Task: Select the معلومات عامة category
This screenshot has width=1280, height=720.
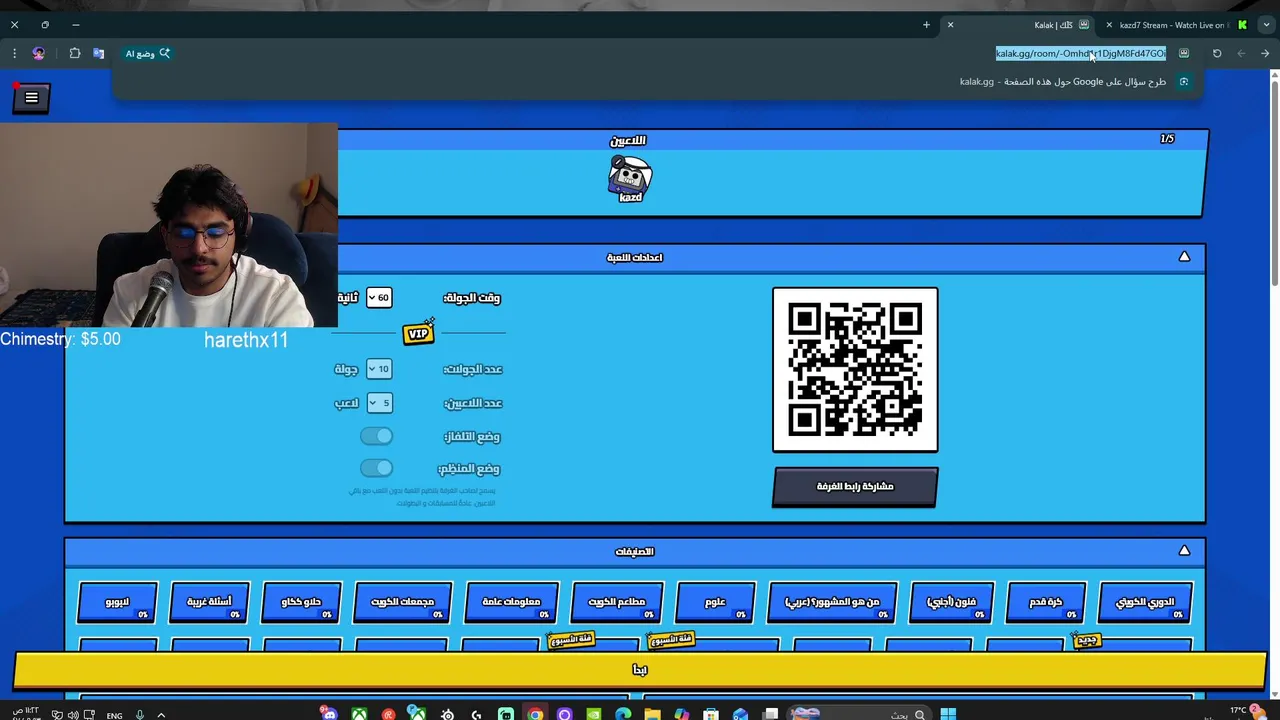Action: (x=511, y=602)
